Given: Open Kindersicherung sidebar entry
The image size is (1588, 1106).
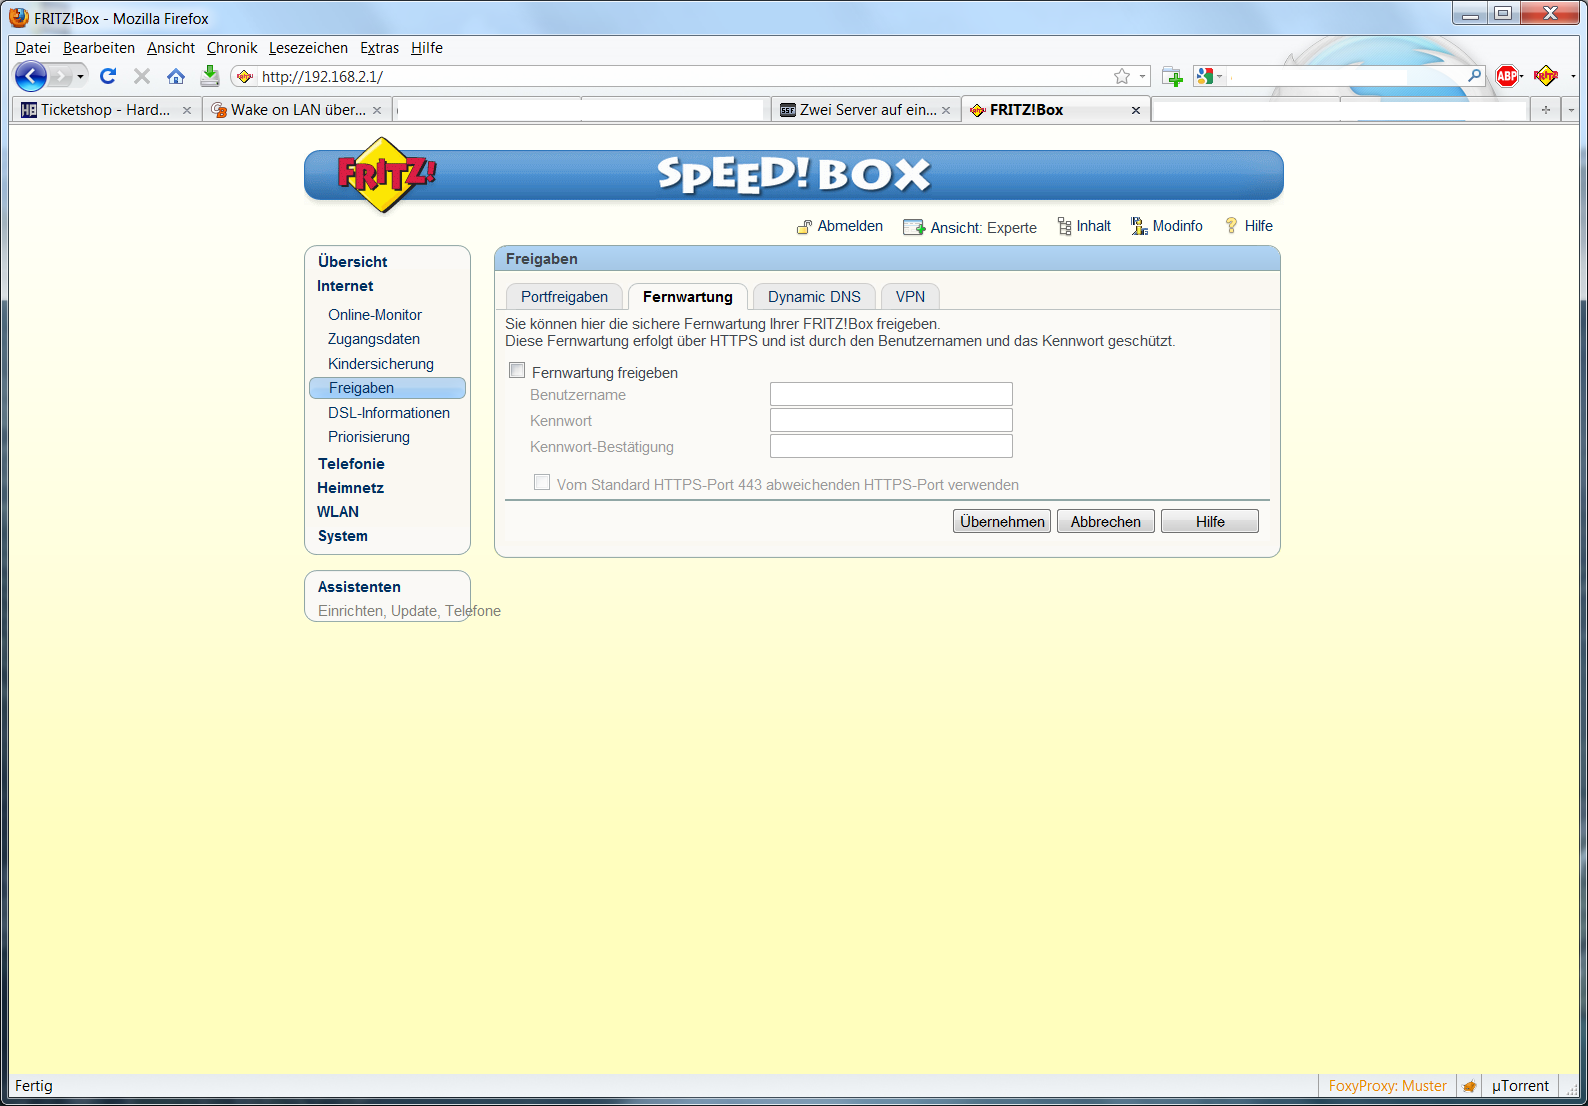Looking at the screenshot, I should point(381,364).
